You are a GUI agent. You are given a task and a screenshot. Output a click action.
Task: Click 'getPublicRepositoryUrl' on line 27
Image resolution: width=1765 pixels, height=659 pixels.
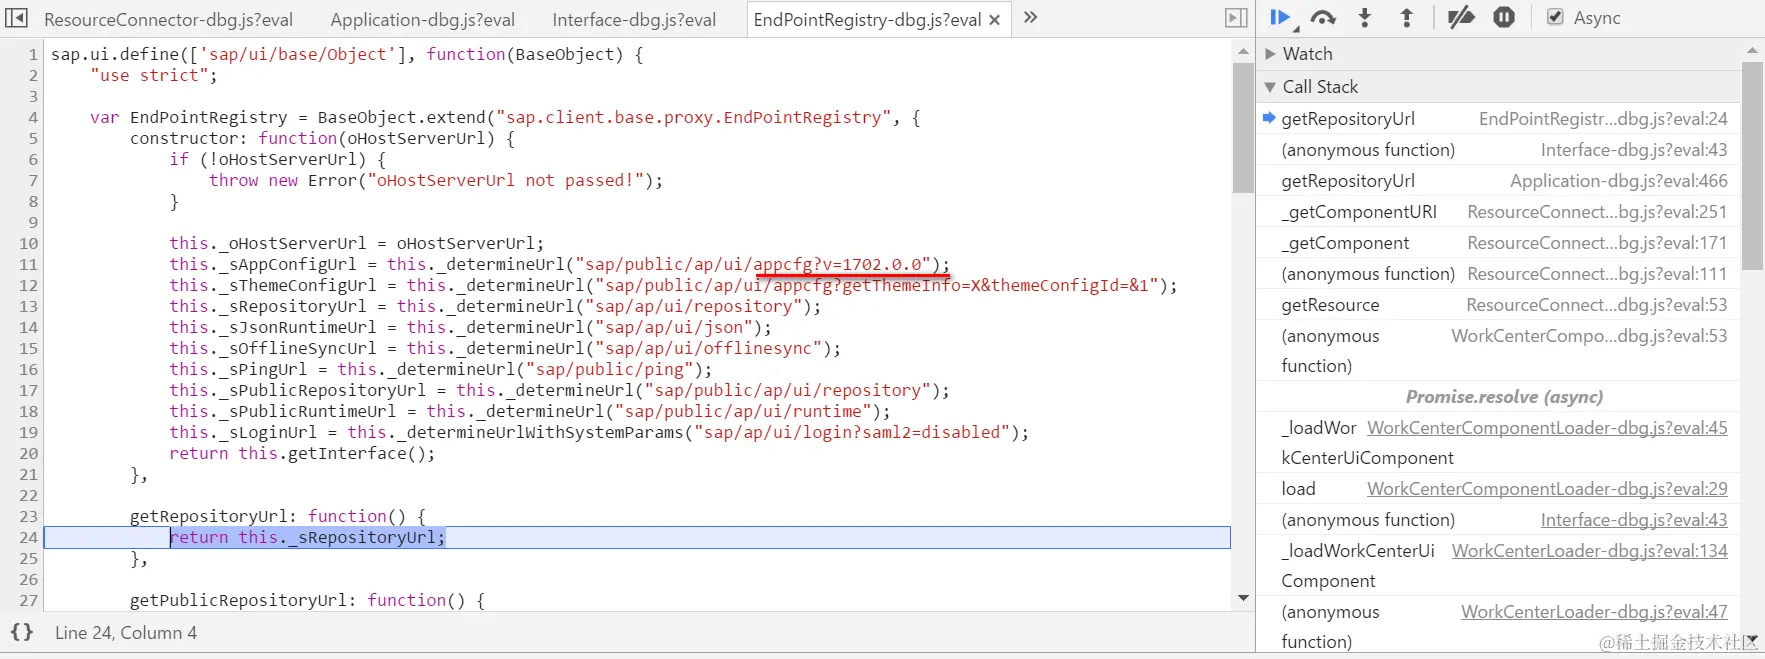click(x=238, y=601)
